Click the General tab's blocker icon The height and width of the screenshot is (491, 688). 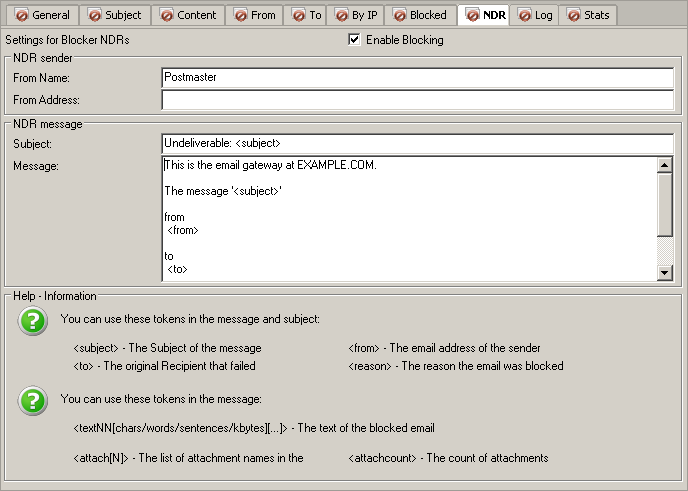19,15
